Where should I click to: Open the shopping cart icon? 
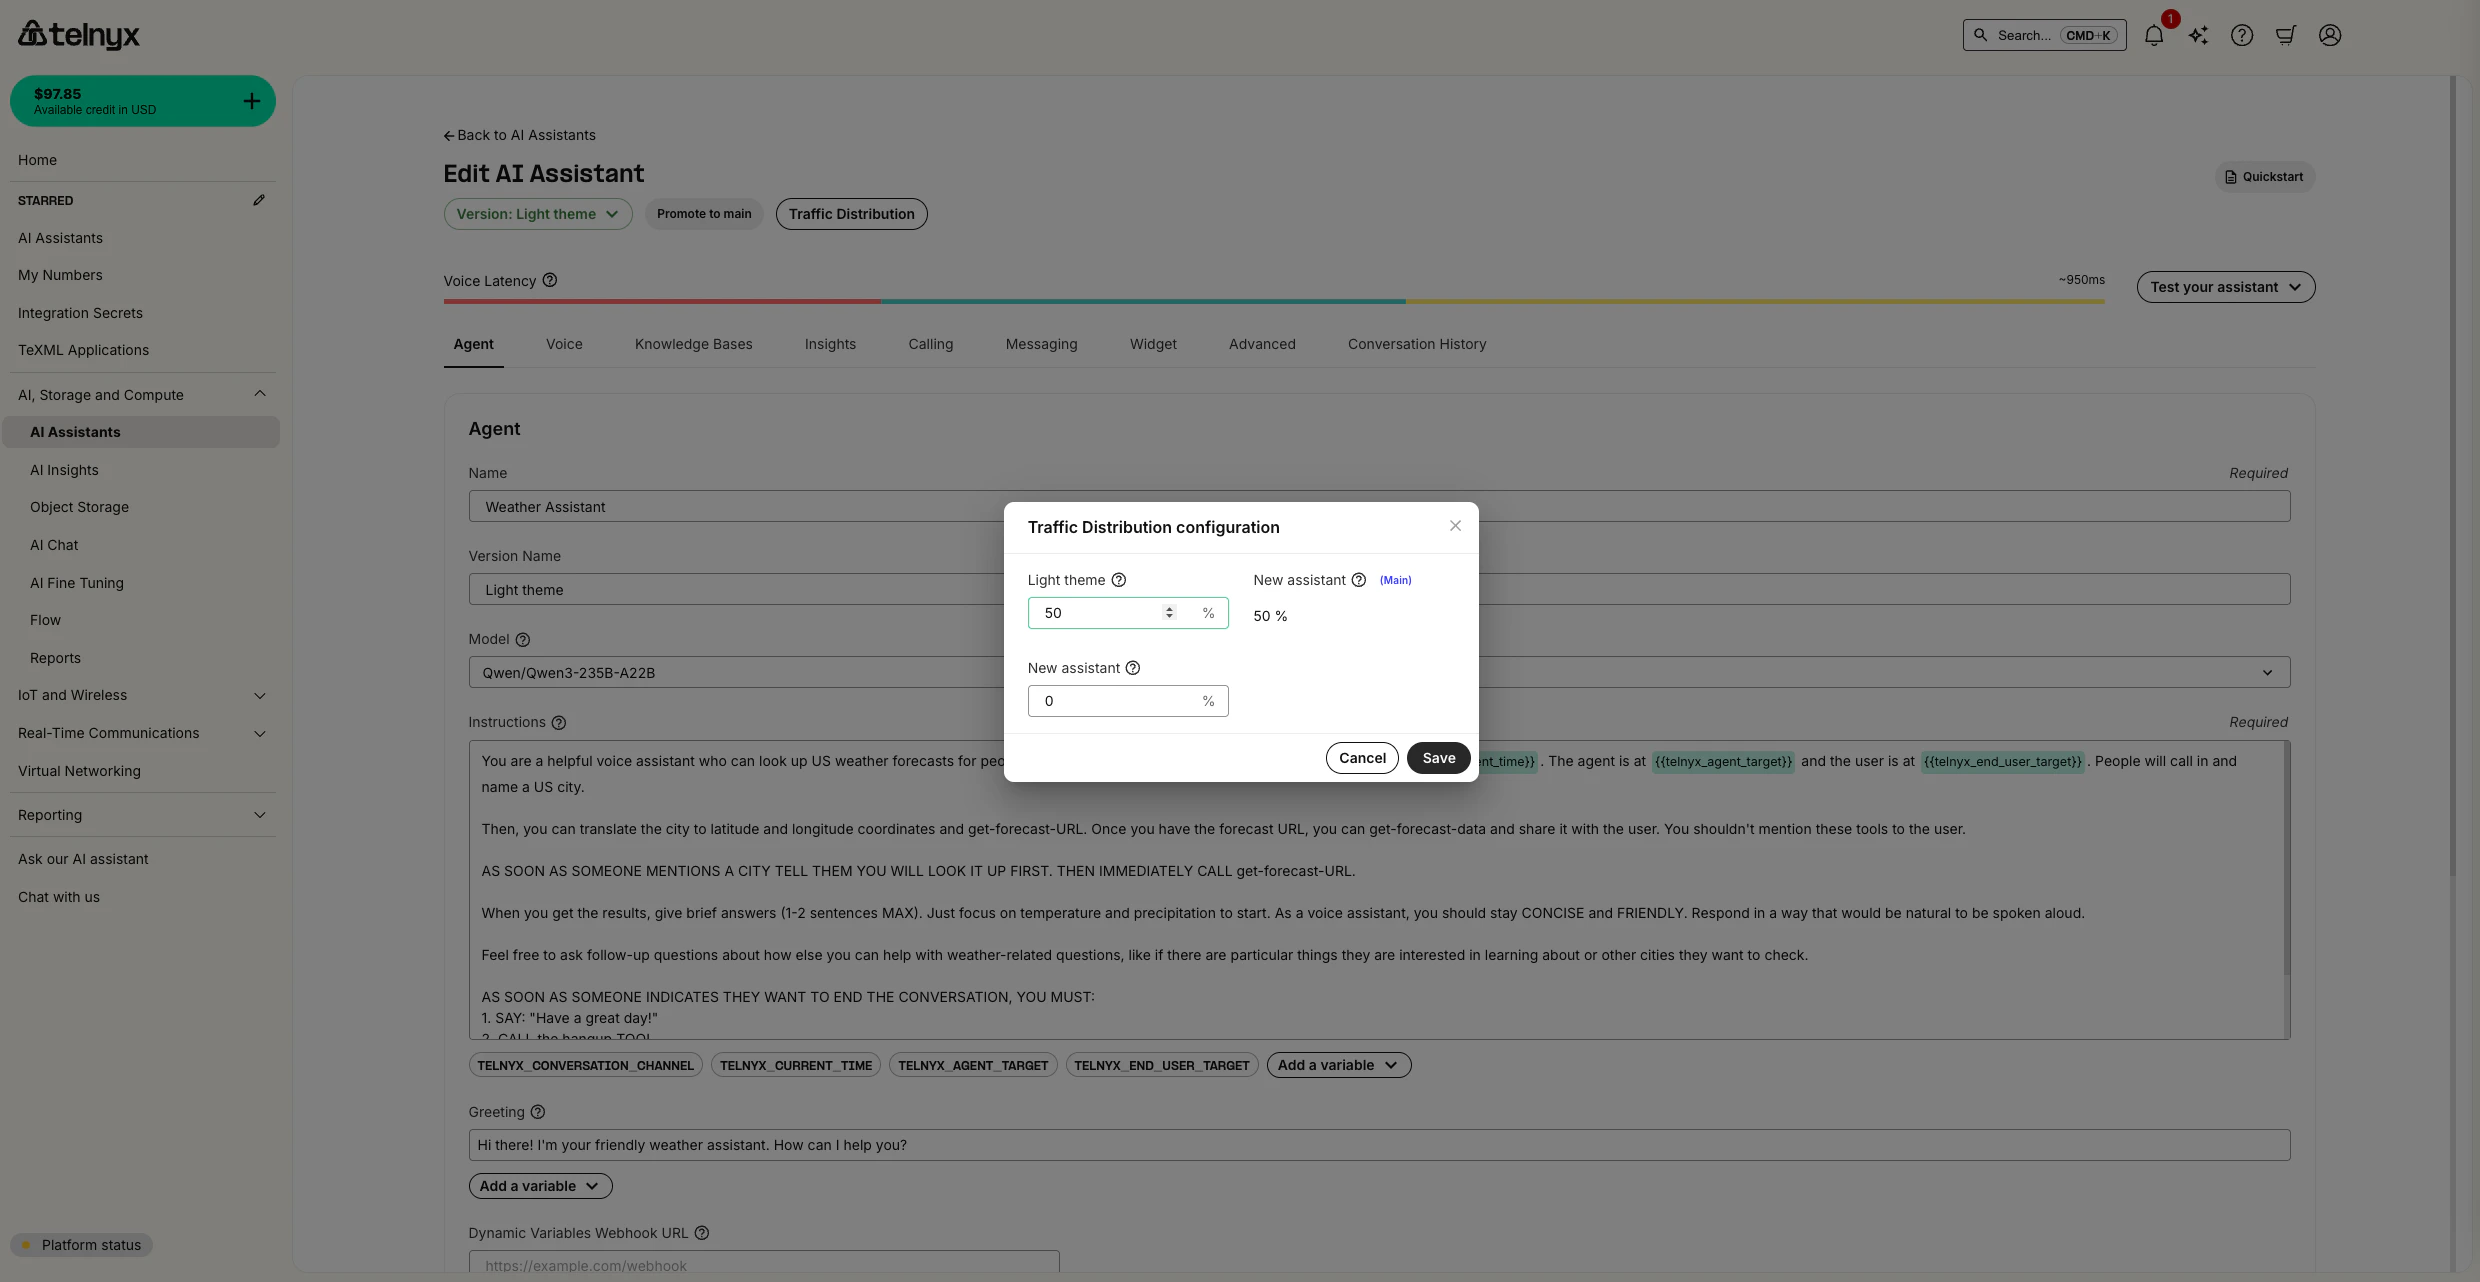click(2286, 36)
